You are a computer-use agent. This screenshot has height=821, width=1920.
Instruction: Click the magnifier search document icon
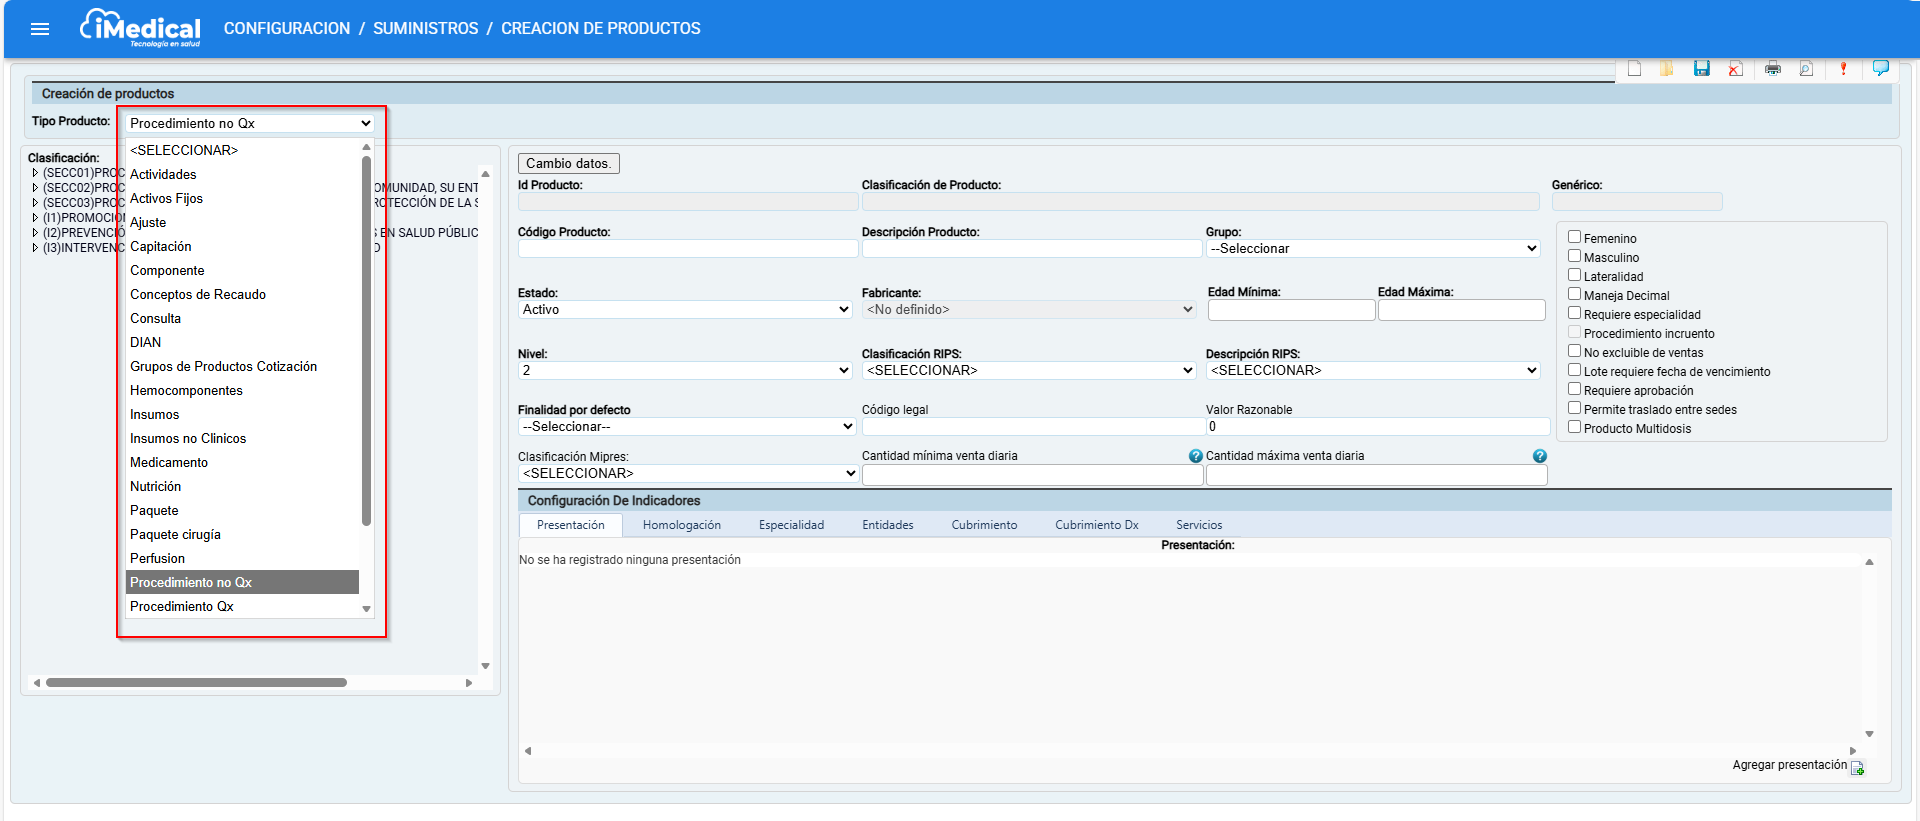pyautogui.click(x=1806, y=68)
